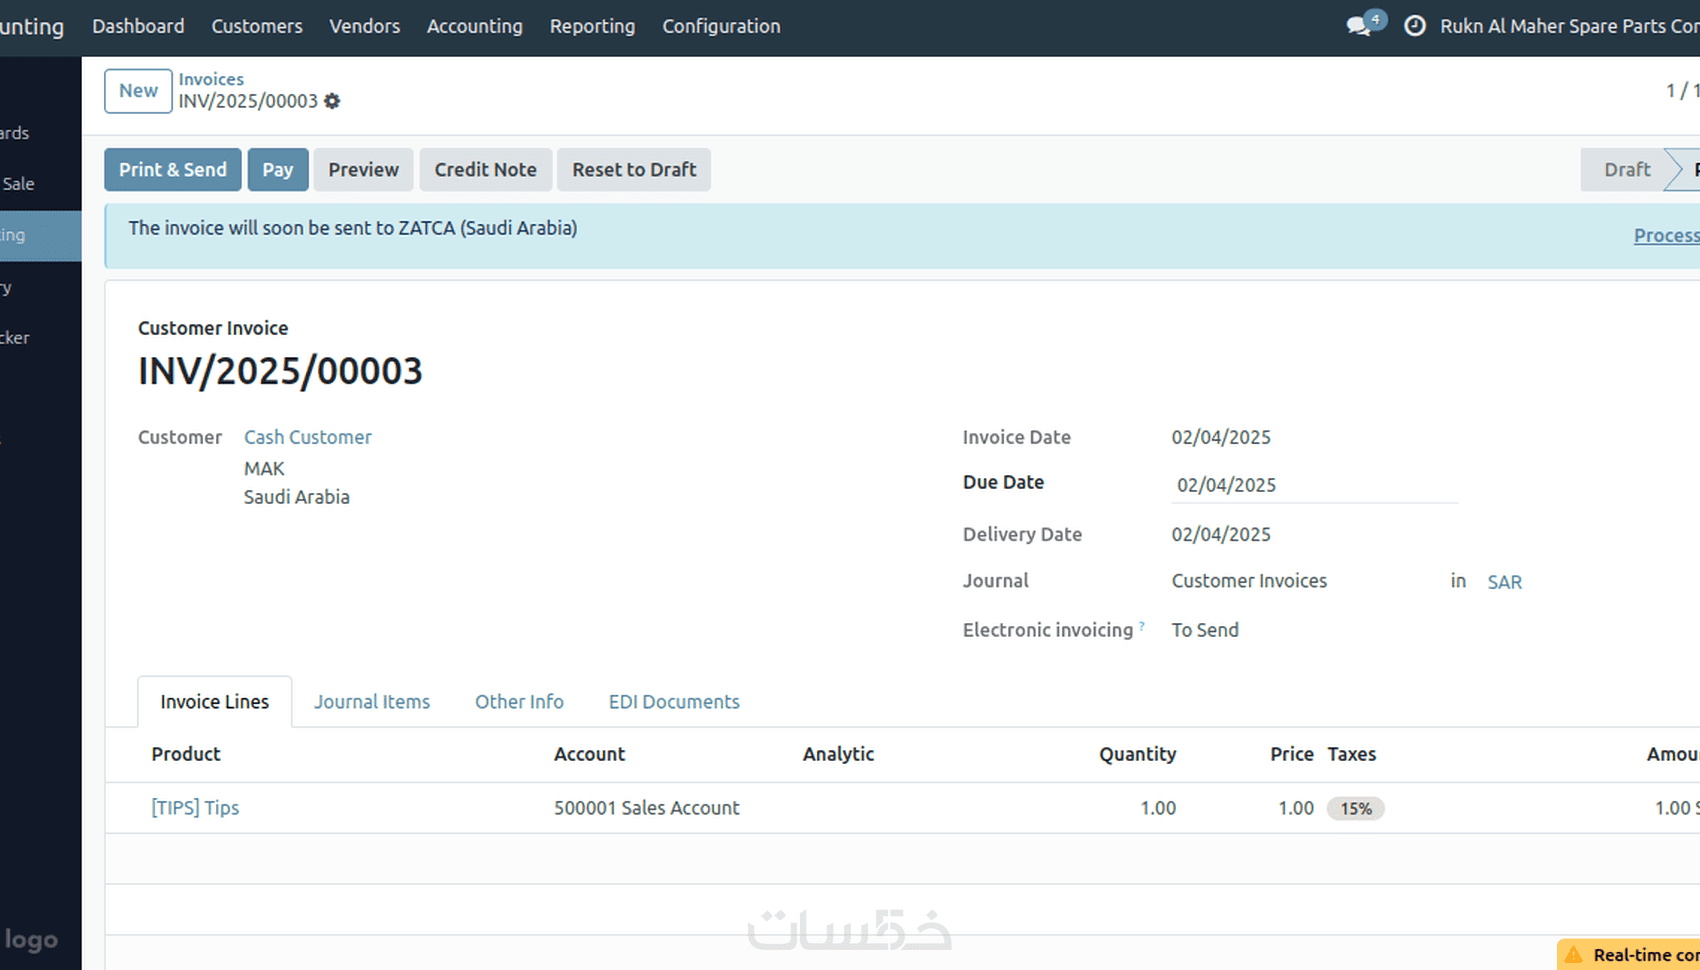Reset the invoice to Draft
Screen dimensions: 1700x970
point(634,170)
